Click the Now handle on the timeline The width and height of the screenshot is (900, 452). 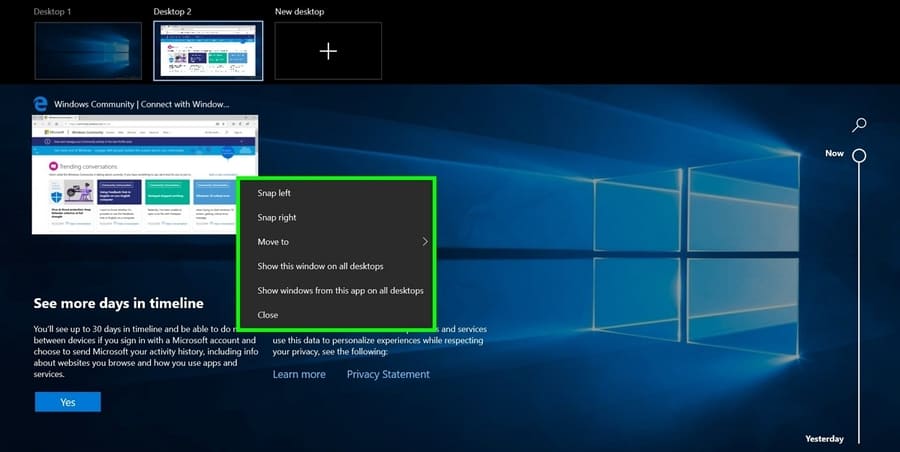[859, 155]
